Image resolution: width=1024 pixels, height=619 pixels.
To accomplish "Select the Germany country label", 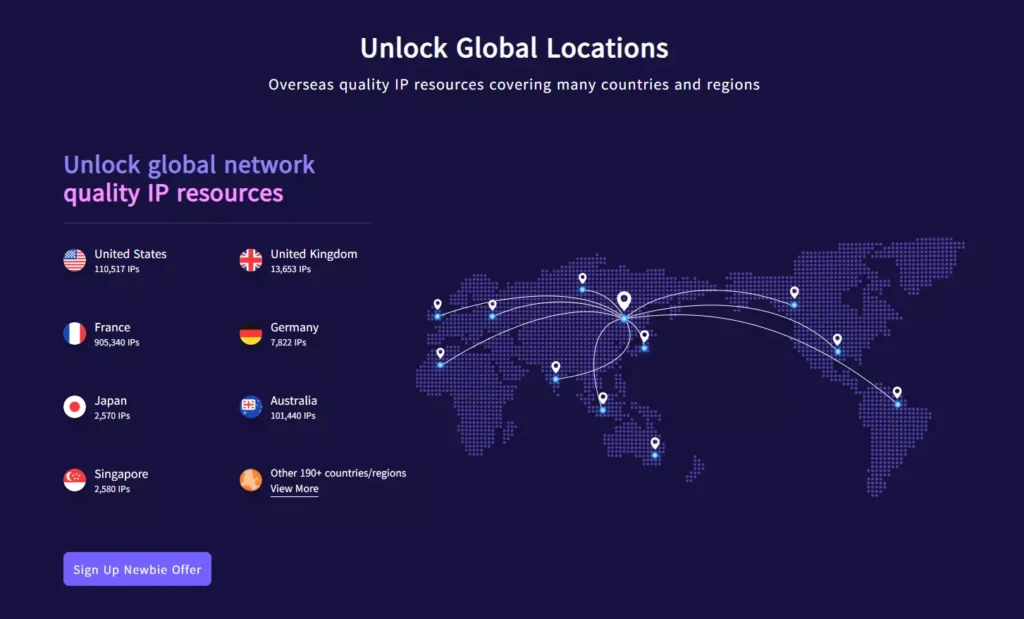I will 295,327.
